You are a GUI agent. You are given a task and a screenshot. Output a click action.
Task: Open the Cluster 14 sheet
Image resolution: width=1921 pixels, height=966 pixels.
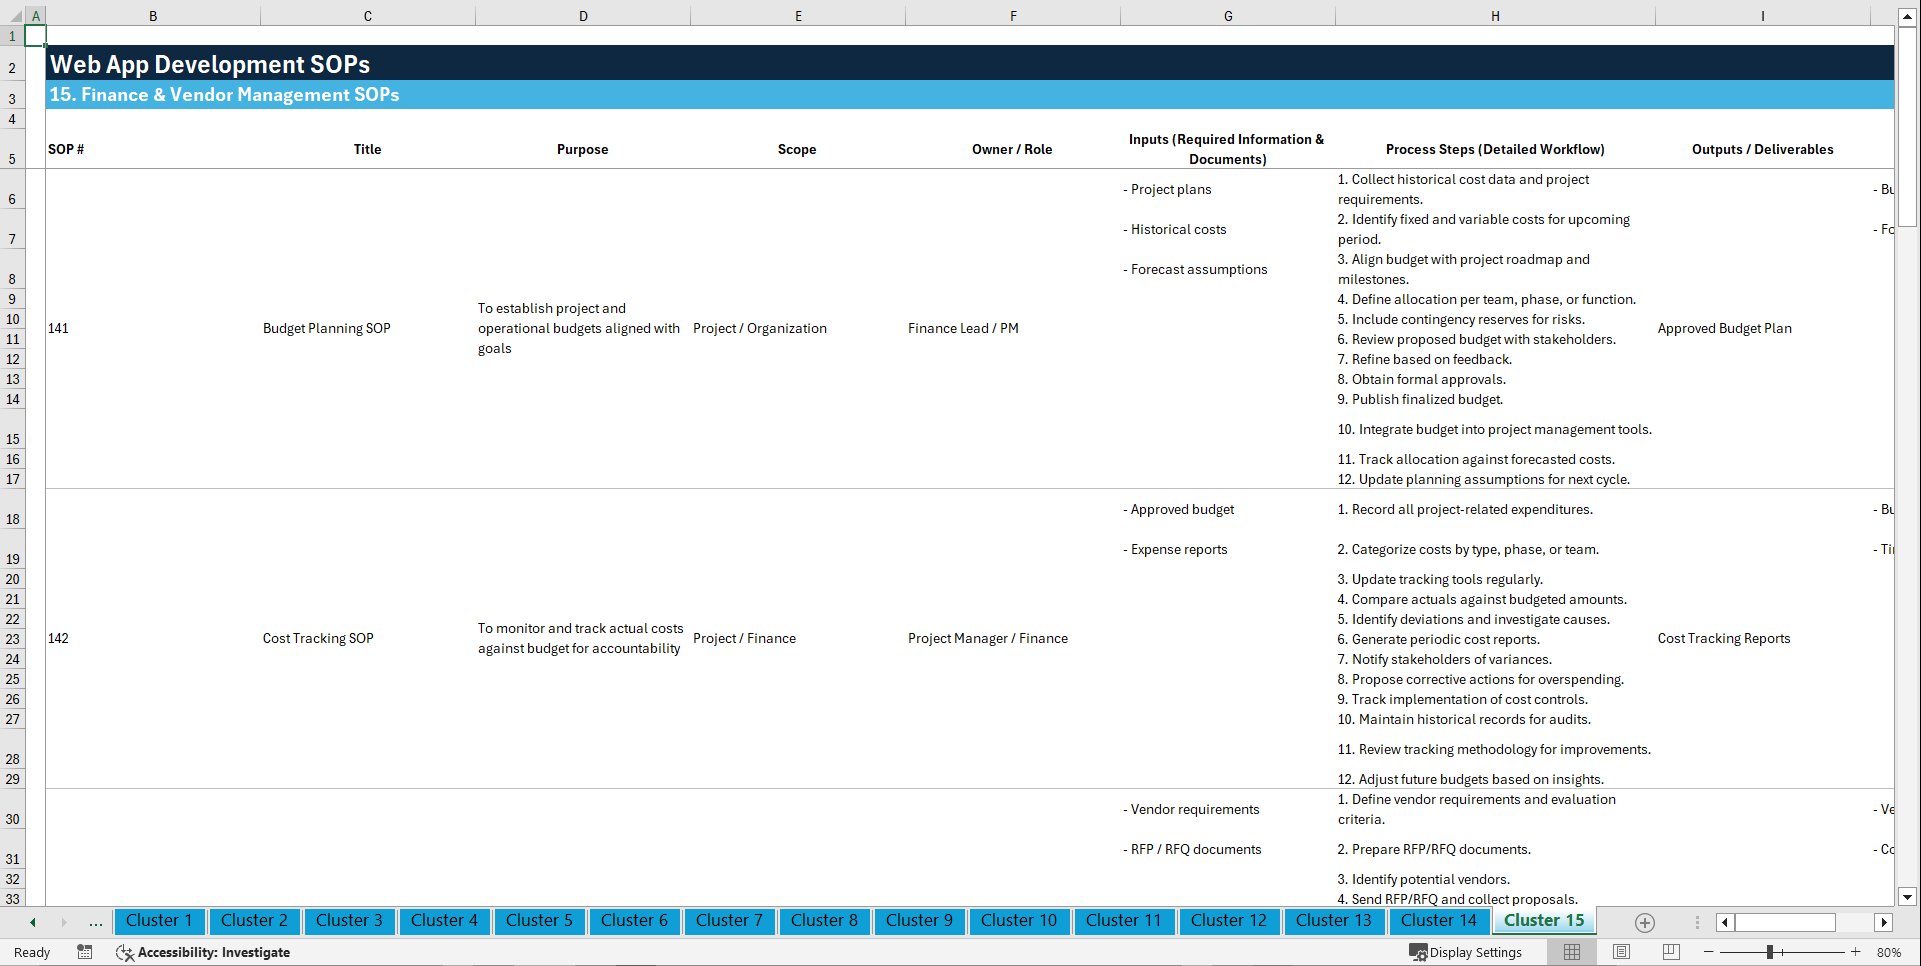click(x=1438, y=921)
